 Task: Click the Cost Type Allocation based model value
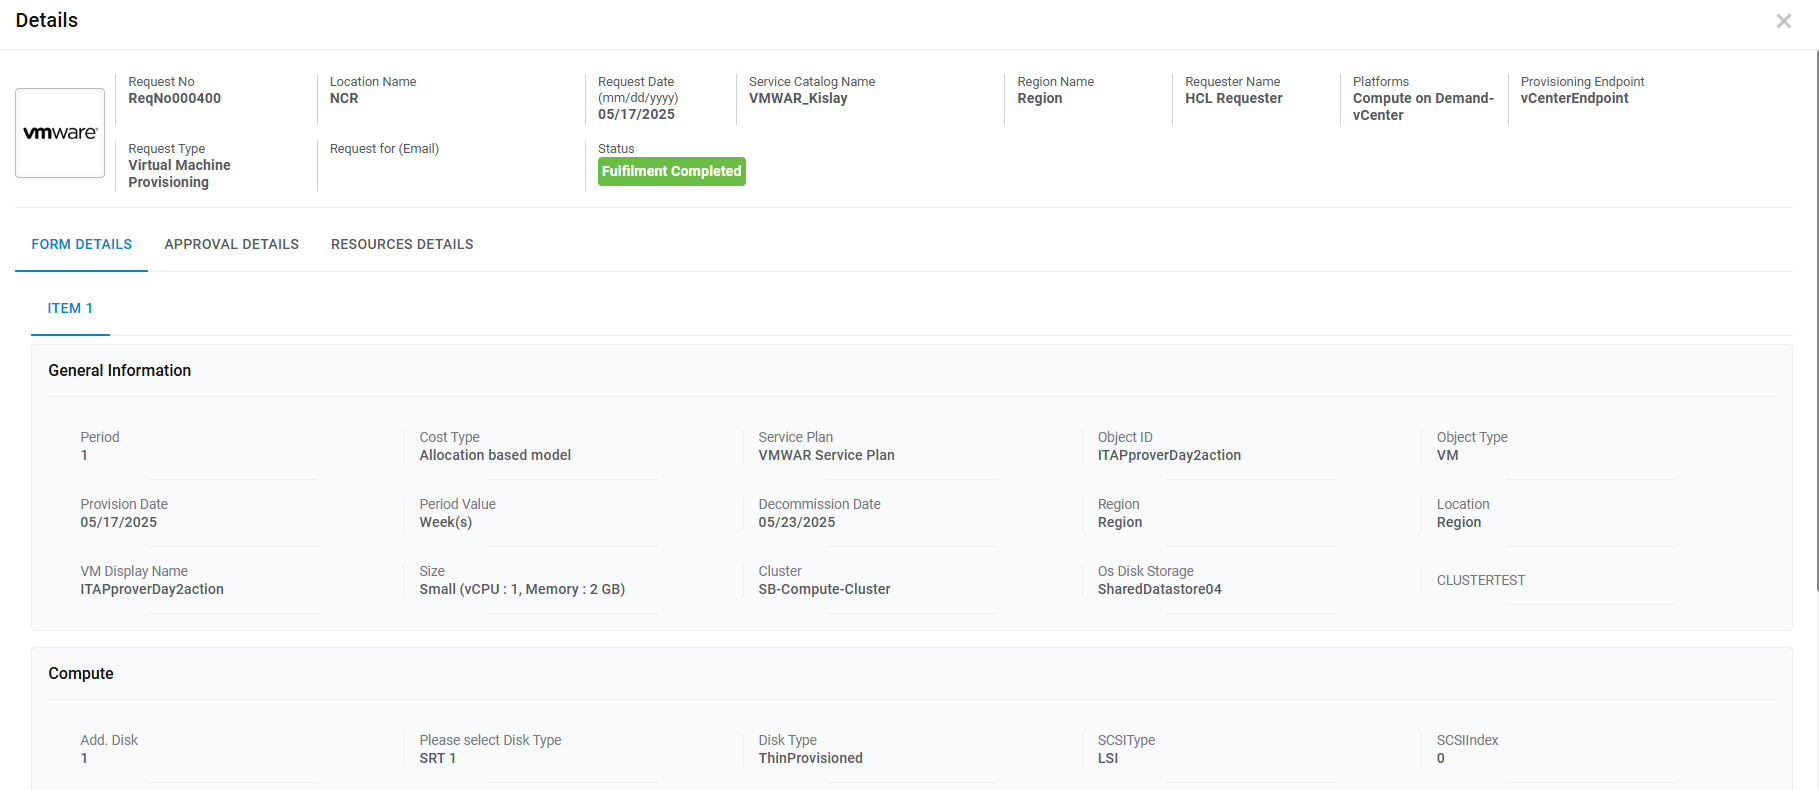pyautogui.click(x=495, y=455)
